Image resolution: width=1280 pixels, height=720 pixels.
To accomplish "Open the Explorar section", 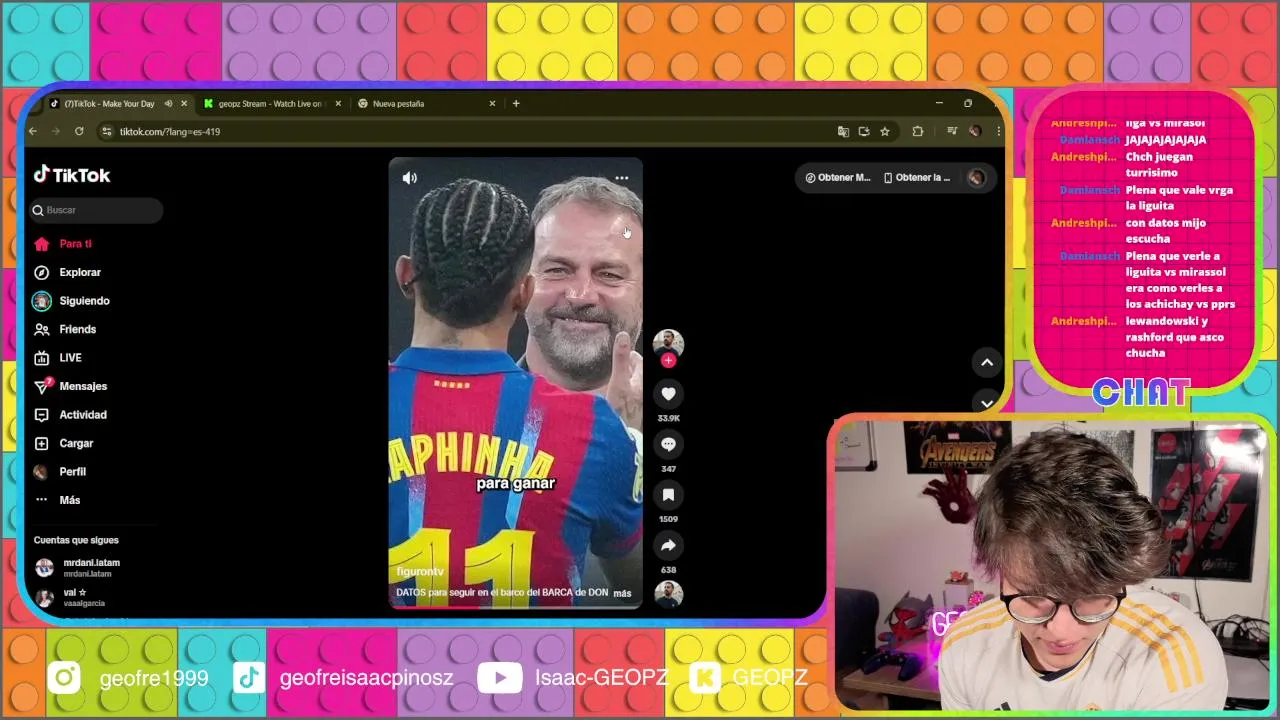I will point(79,272).
